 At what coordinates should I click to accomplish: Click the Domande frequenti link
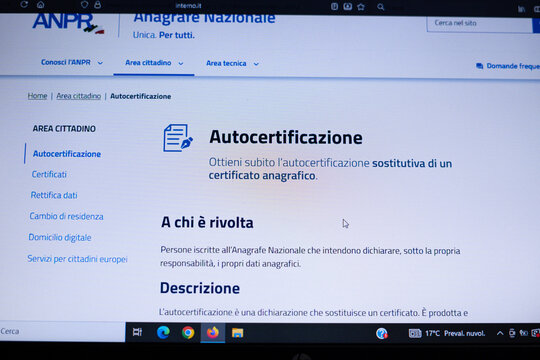pyautogui.click(x=513, y=66)
